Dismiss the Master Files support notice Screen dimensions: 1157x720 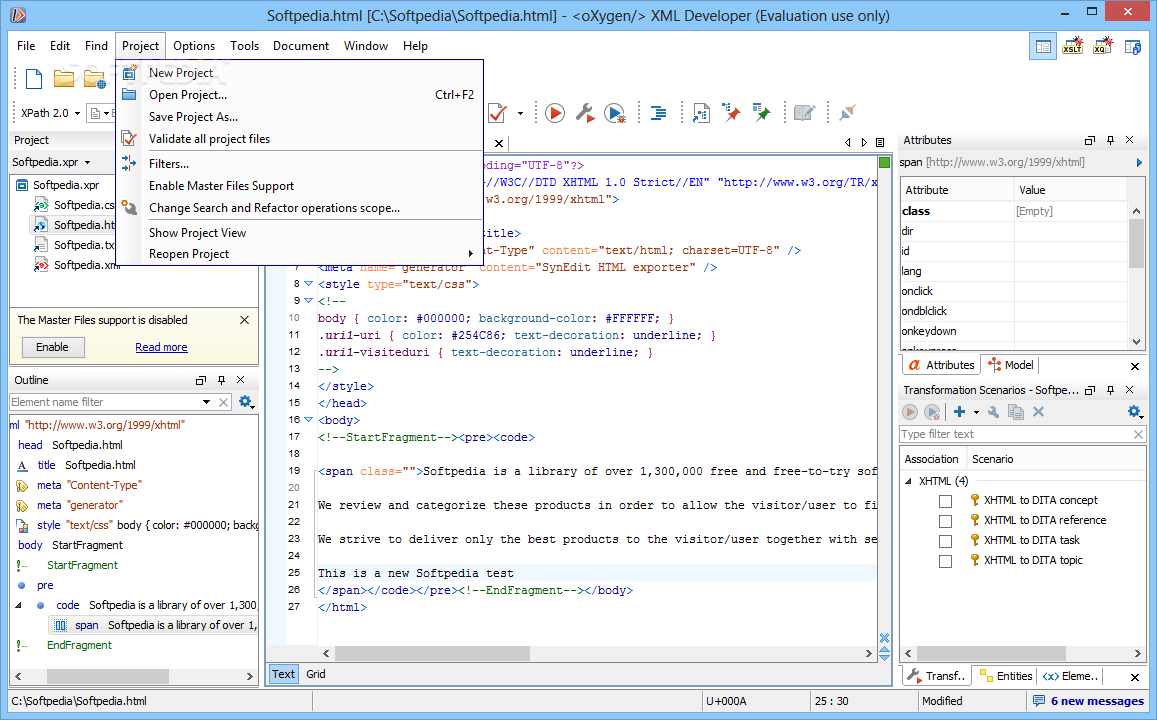[x=244, y=320]
